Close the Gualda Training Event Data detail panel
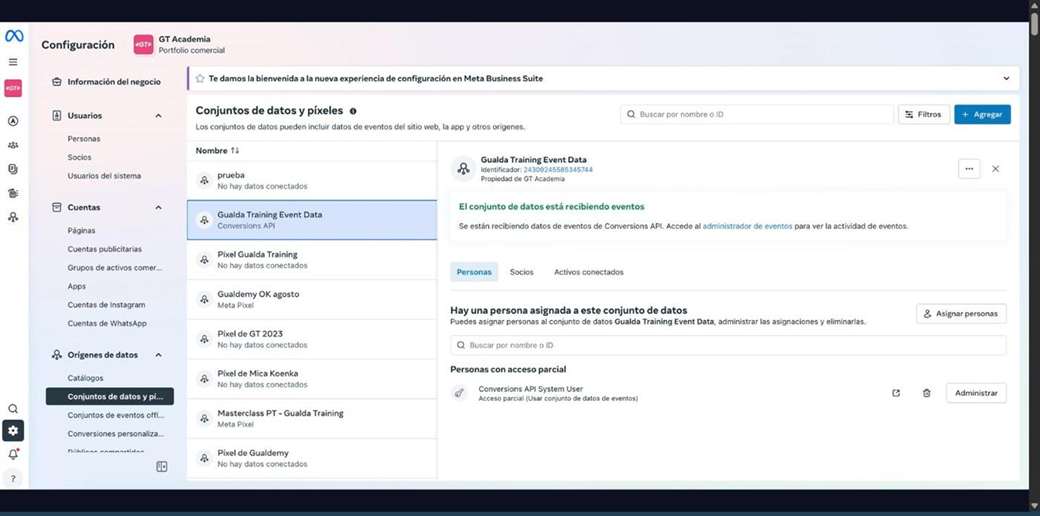The width and height of the screenshot is (1040, 516). click(996, 169)
